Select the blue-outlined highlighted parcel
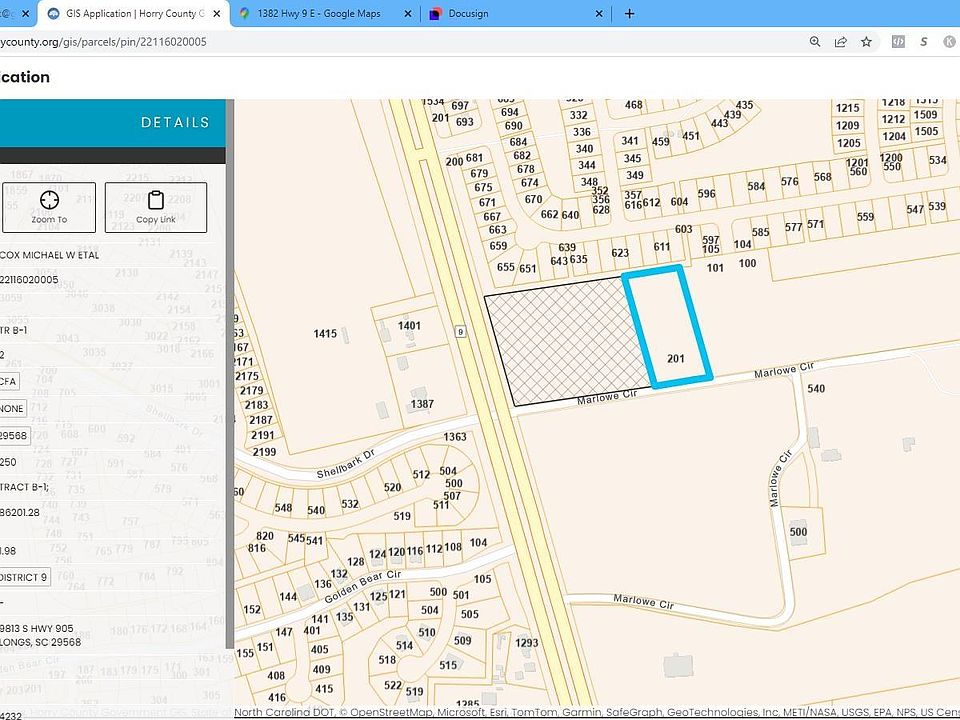The width and height of the screenshot is (960, 720). 667,327
